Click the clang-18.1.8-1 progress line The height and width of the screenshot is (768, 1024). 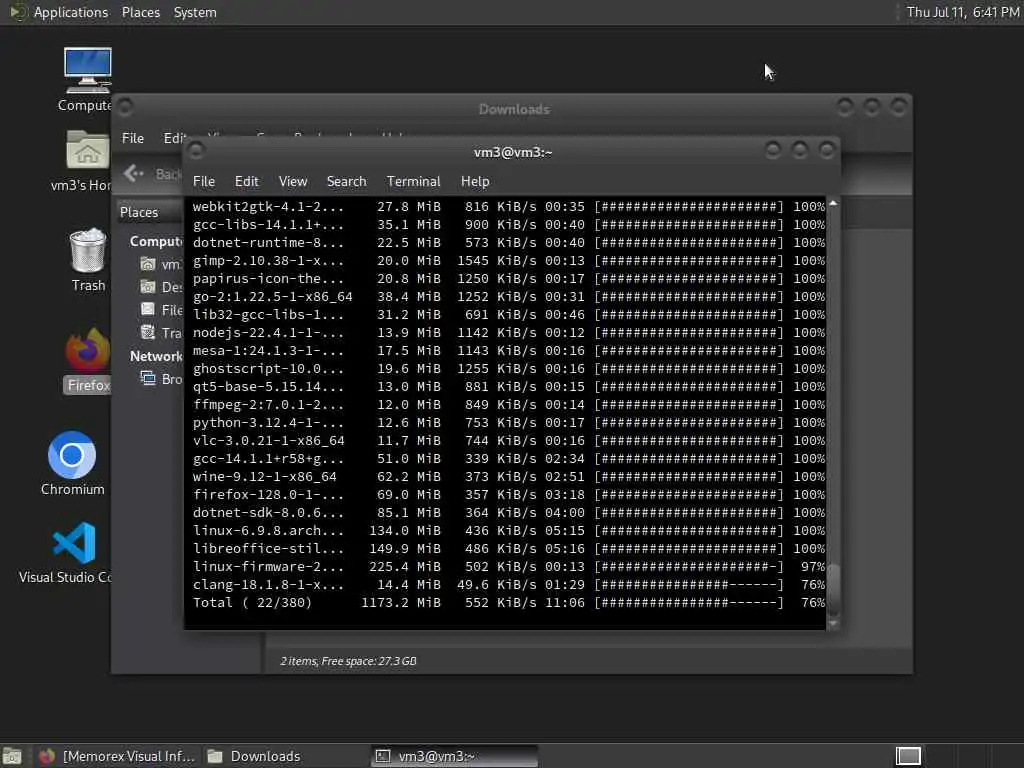pos(509,584)
